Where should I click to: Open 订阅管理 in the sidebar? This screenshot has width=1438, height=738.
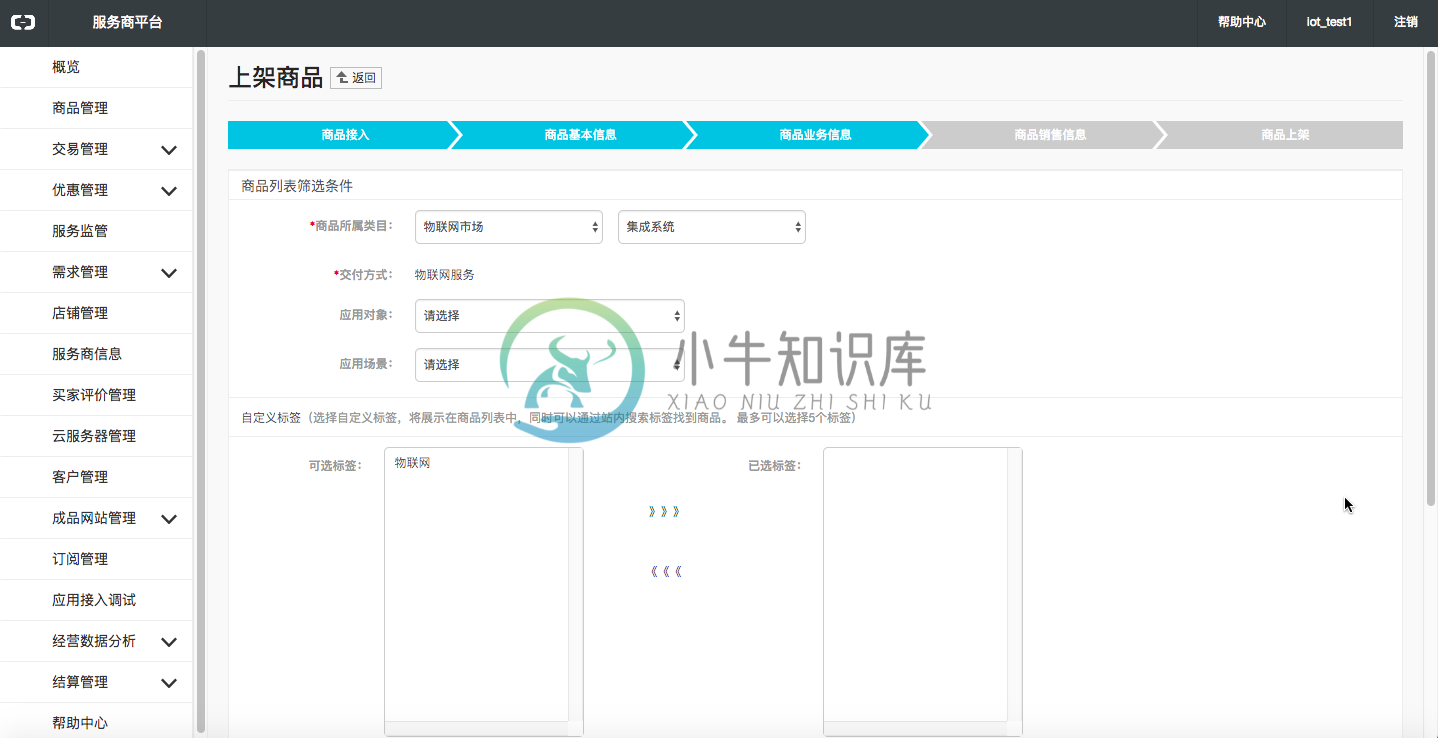[80, 559]
